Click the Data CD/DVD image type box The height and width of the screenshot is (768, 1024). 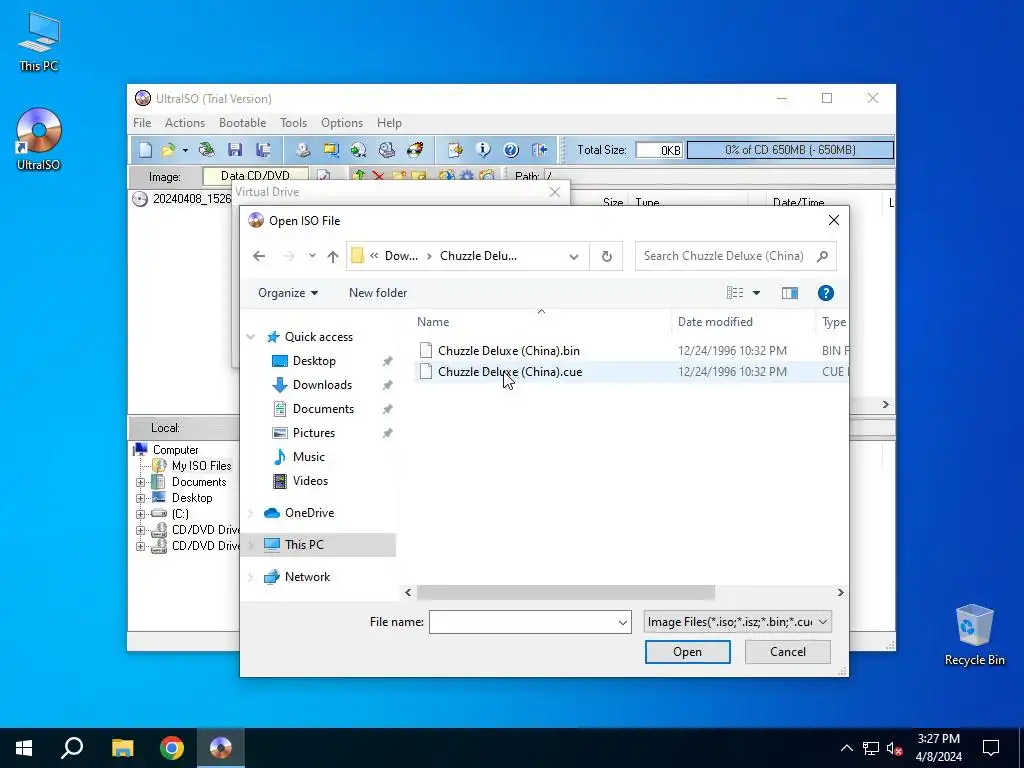255,175
